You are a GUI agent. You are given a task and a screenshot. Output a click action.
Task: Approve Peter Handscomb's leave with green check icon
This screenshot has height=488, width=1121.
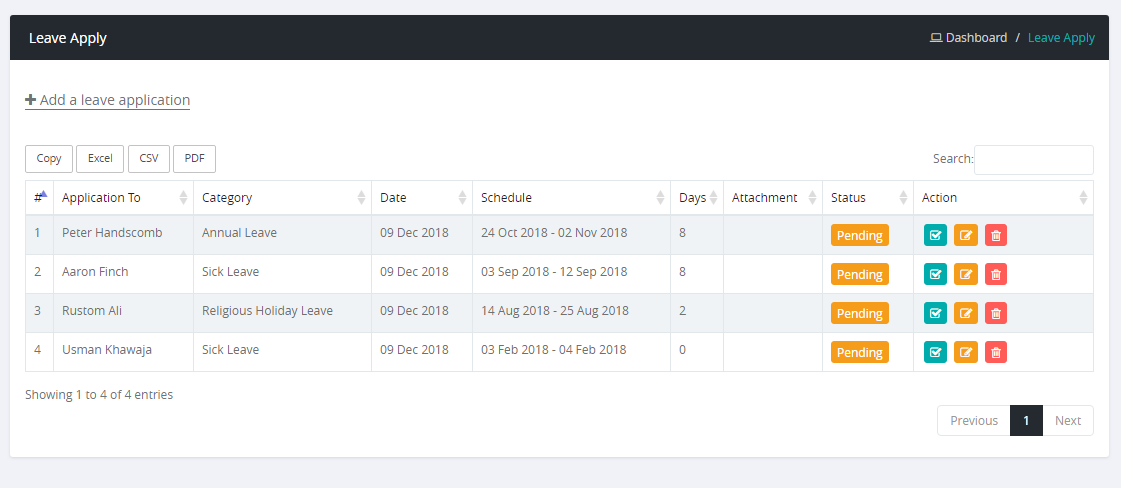(x=935, y=236)
